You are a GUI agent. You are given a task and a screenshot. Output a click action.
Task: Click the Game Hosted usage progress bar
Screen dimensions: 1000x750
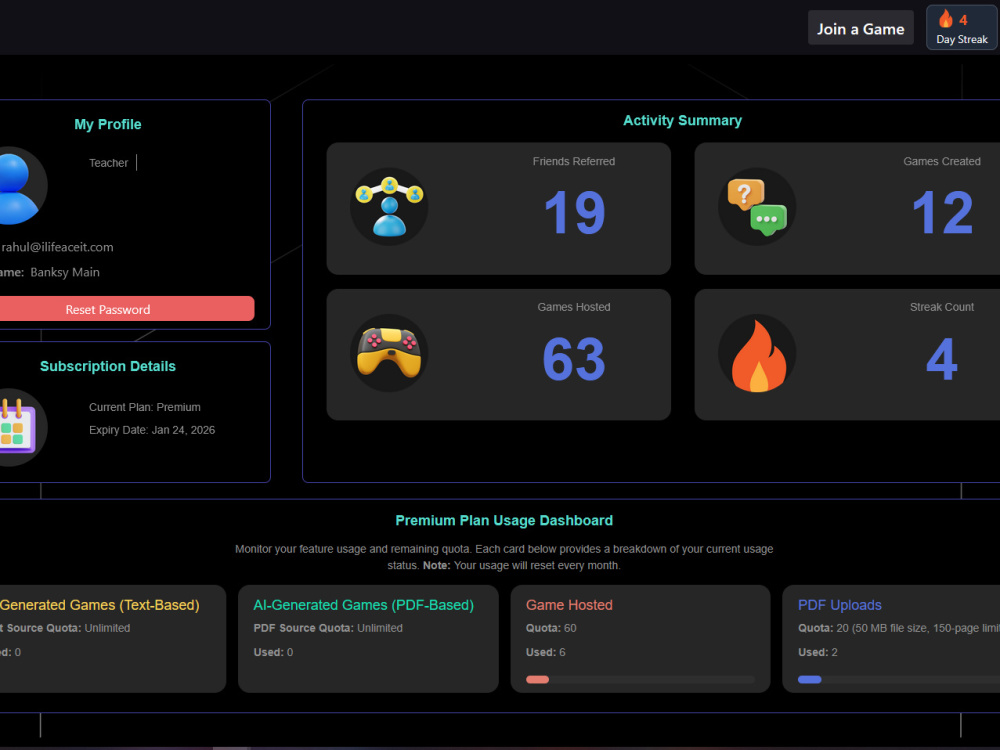640,679
